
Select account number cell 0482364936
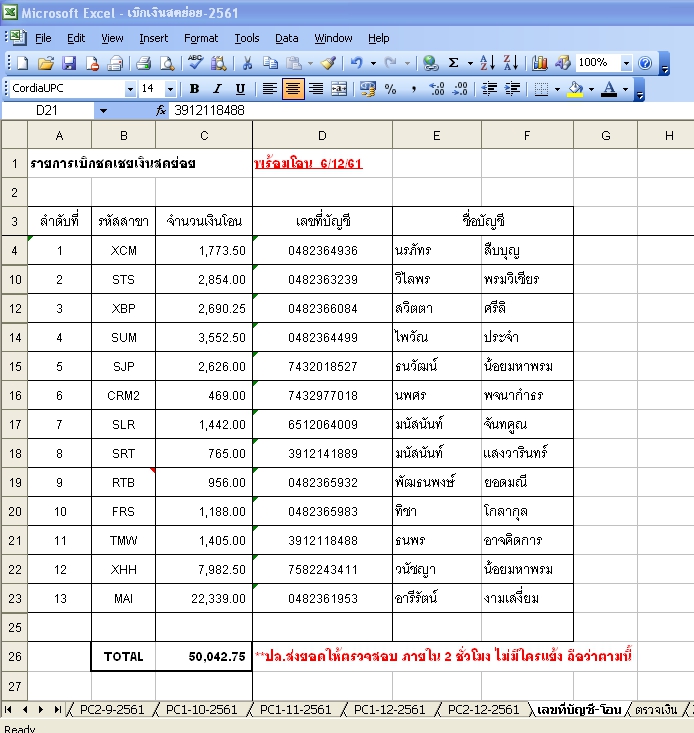tap(322, 251)
